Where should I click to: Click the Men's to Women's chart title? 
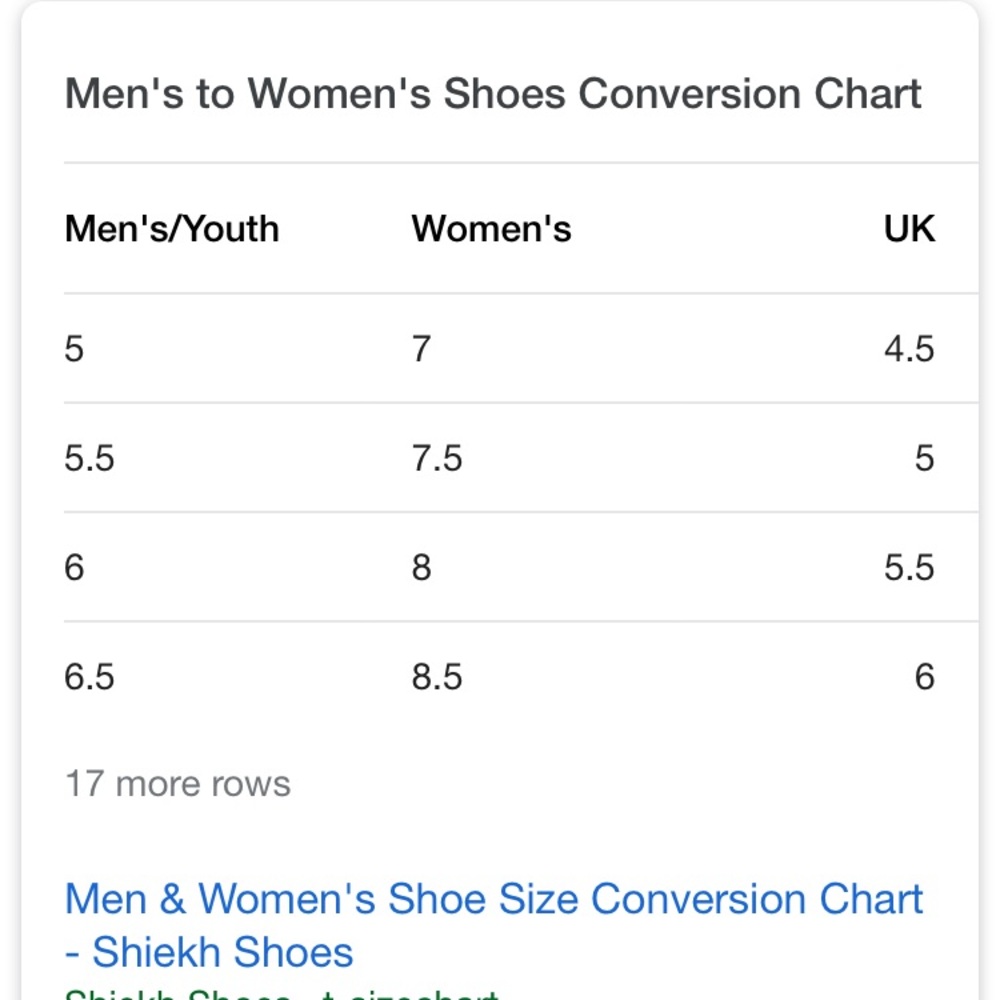click(492, 93)
